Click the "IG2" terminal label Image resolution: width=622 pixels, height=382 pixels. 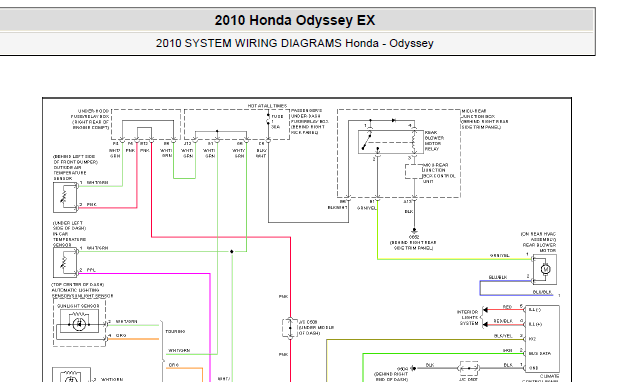click(x=532, y=339)
